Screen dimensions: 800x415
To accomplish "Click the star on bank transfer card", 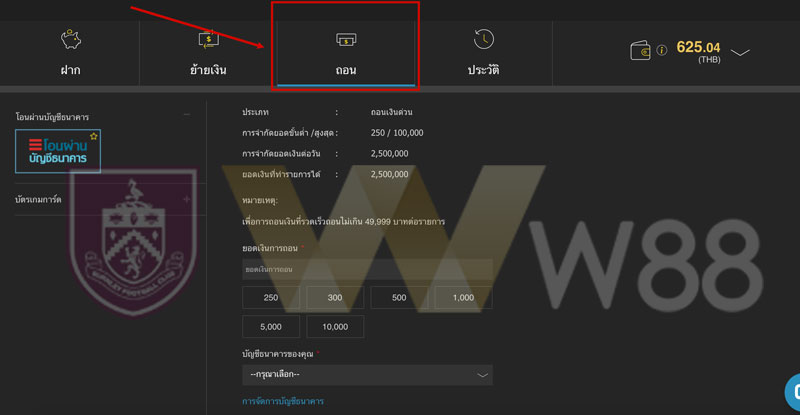I will pyautogui.click(x=93, y=136).
